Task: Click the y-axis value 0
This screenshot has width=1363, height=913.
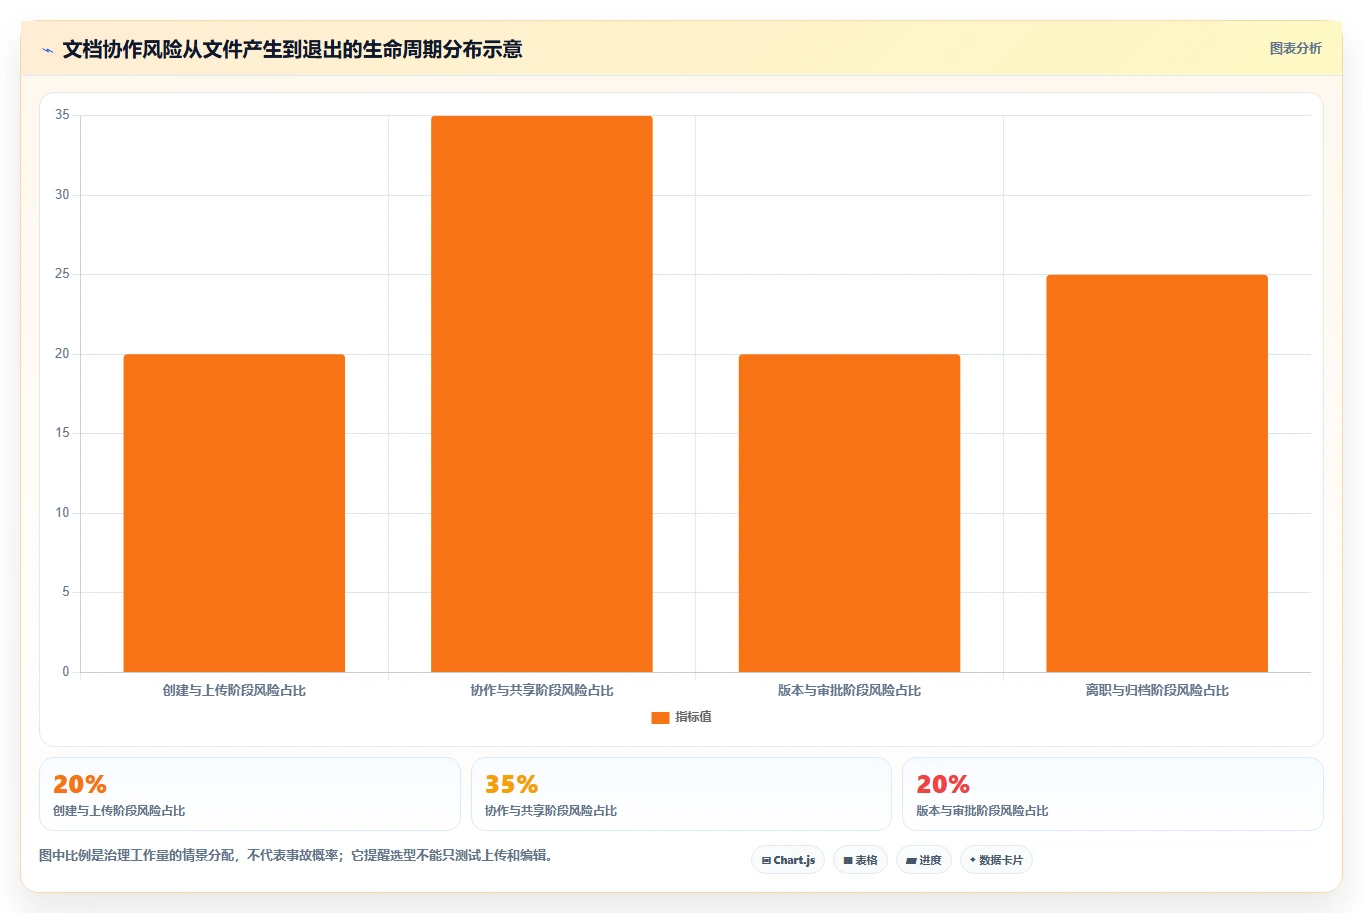Action: click(x=66, y=671)
